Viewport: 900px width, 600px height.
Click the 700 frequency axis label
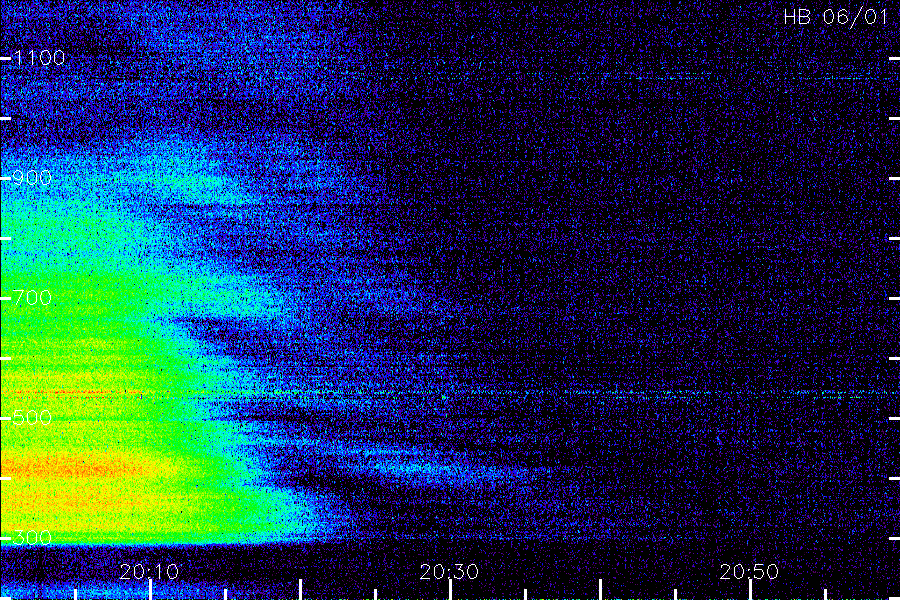tap(32, 298)
